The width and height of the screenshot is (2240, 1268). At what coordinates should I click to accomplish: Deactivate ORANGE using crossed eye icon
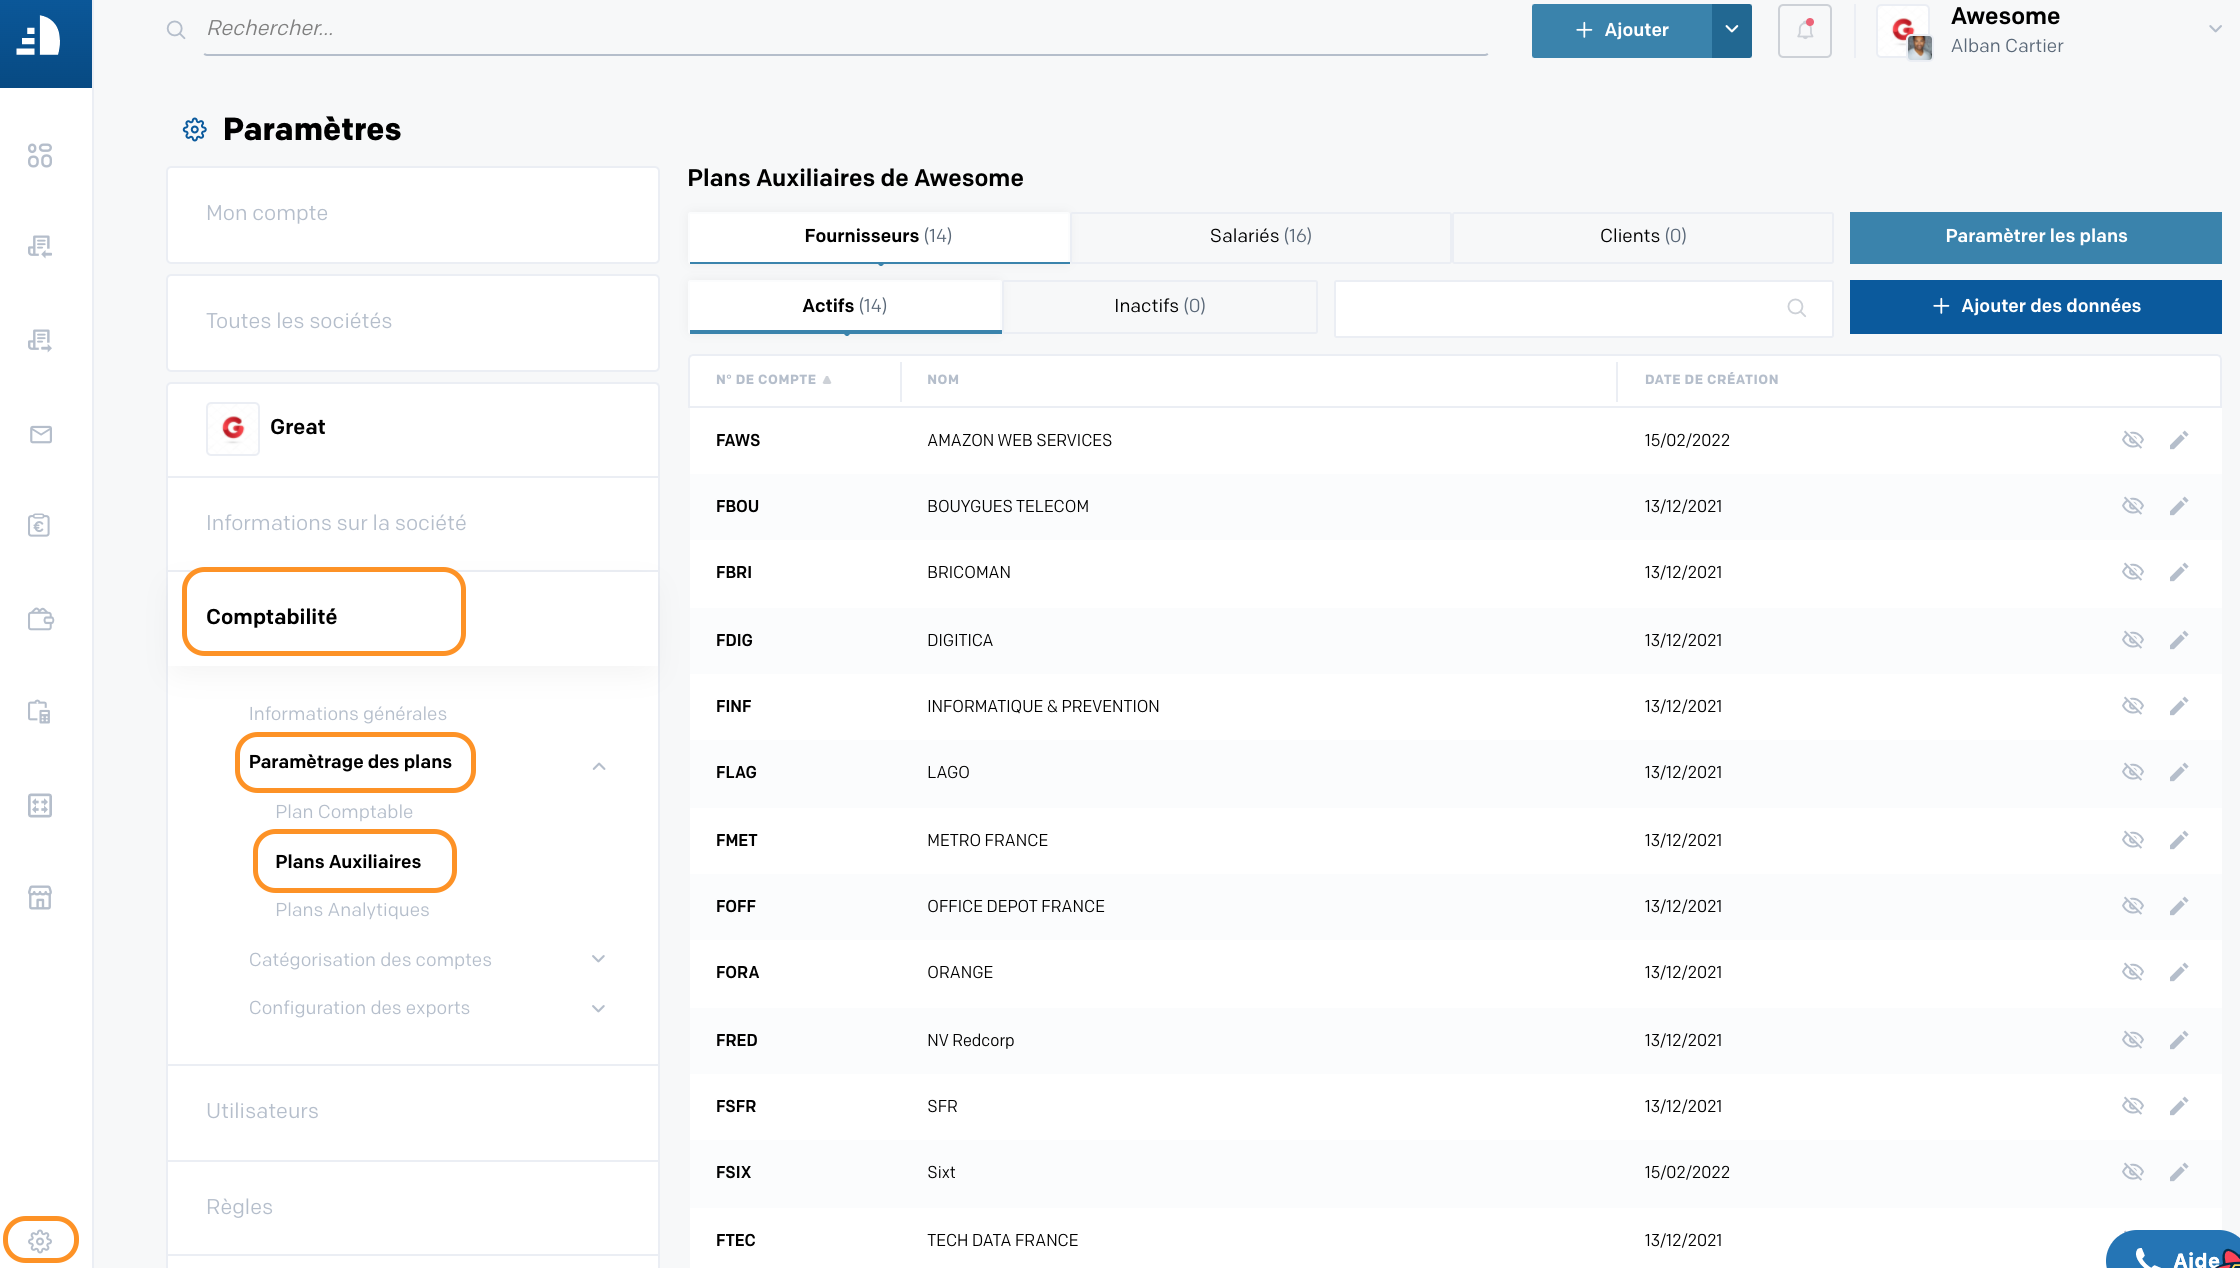click(x=2133, y=972)
